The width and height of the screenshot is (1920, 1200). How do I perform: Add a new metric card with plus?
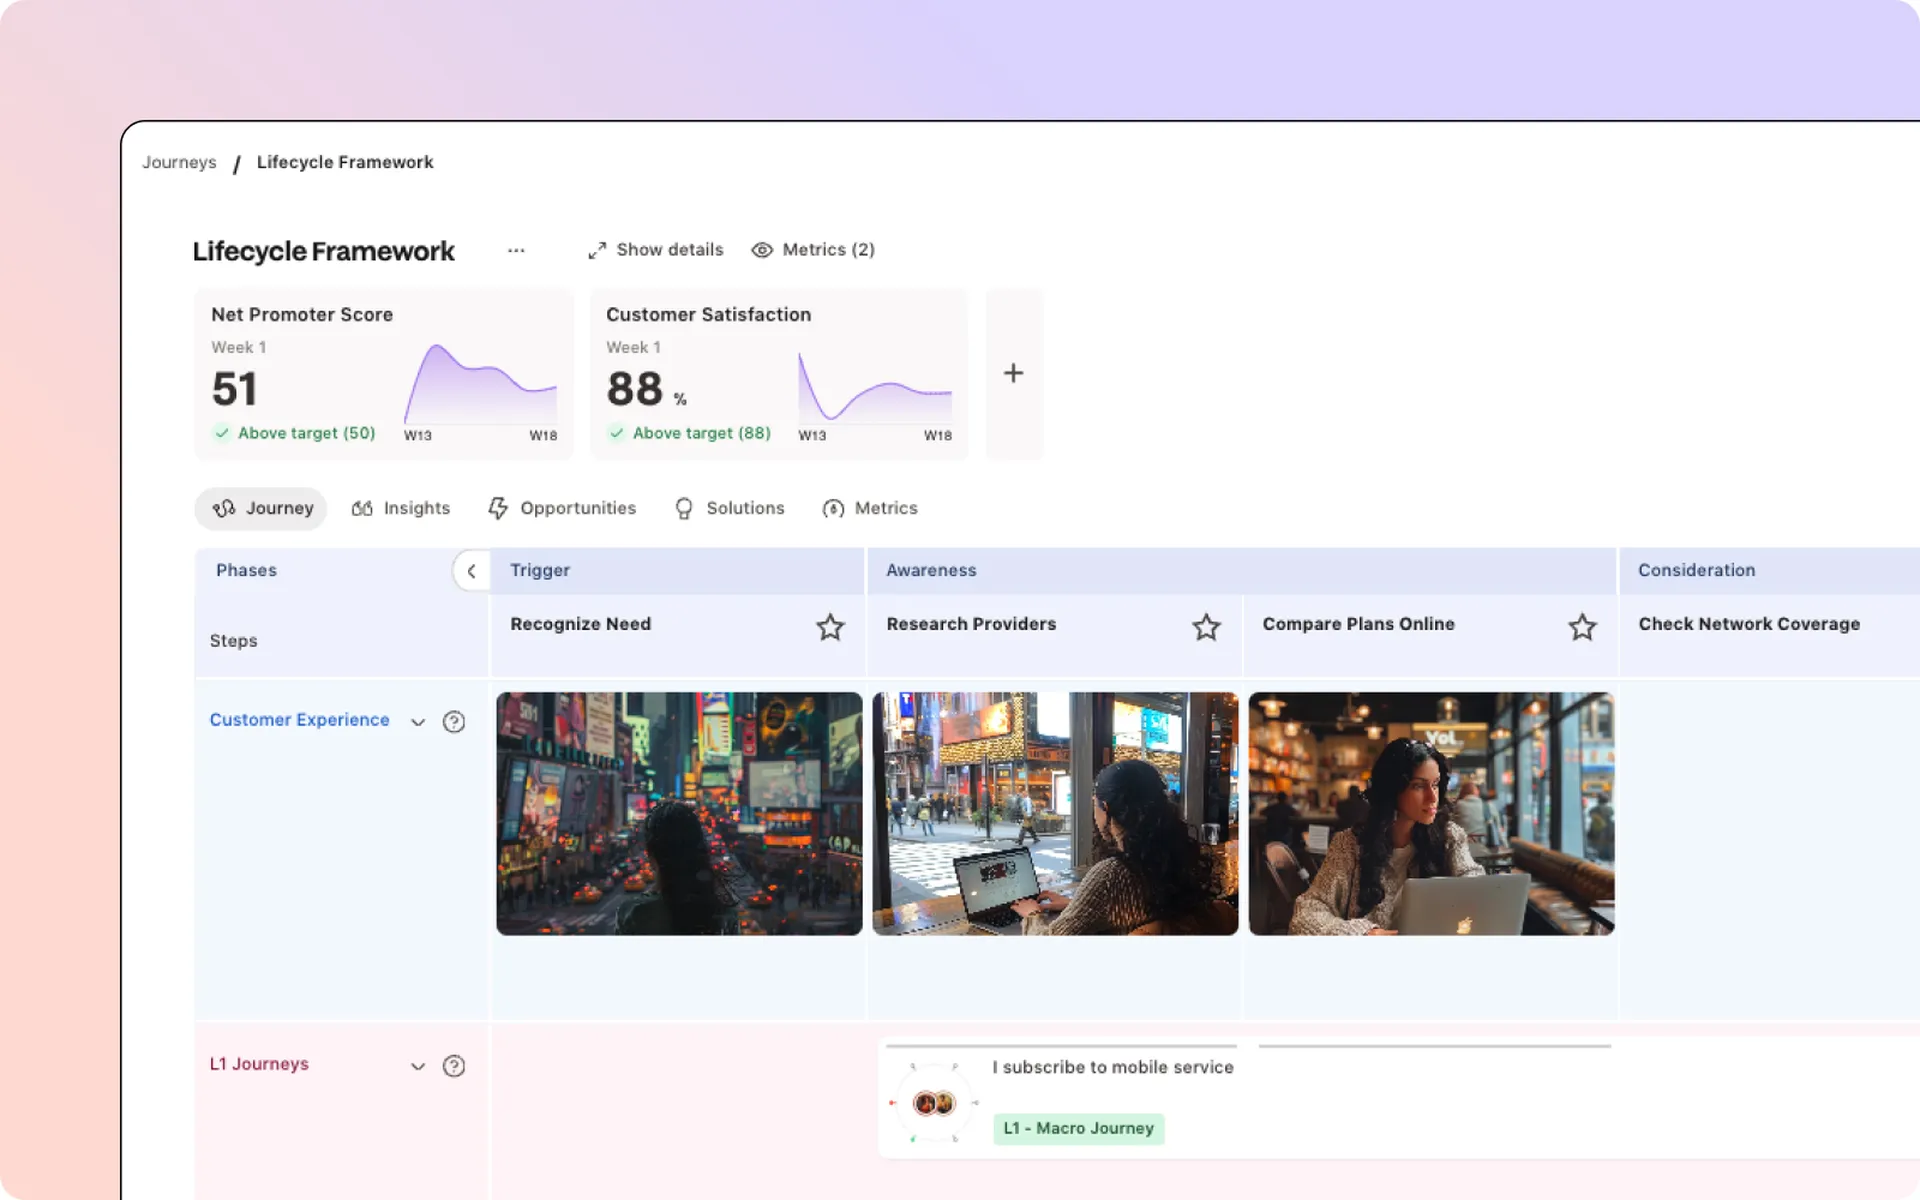(1014, 373)
